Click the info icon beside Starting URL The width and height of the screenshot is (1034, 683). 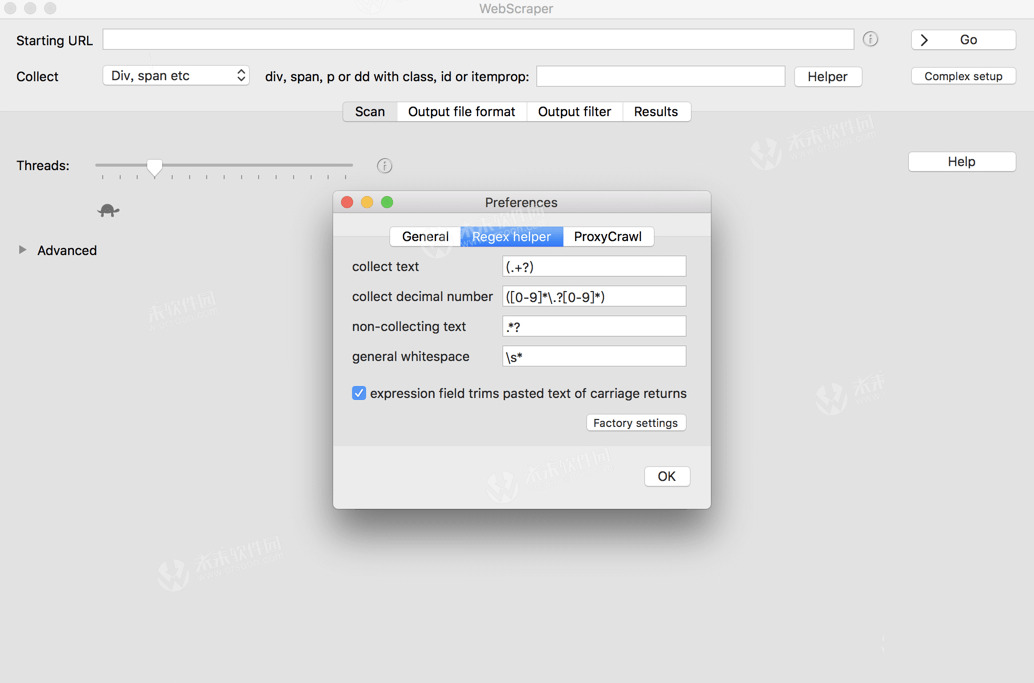click(x=870, y=39)
